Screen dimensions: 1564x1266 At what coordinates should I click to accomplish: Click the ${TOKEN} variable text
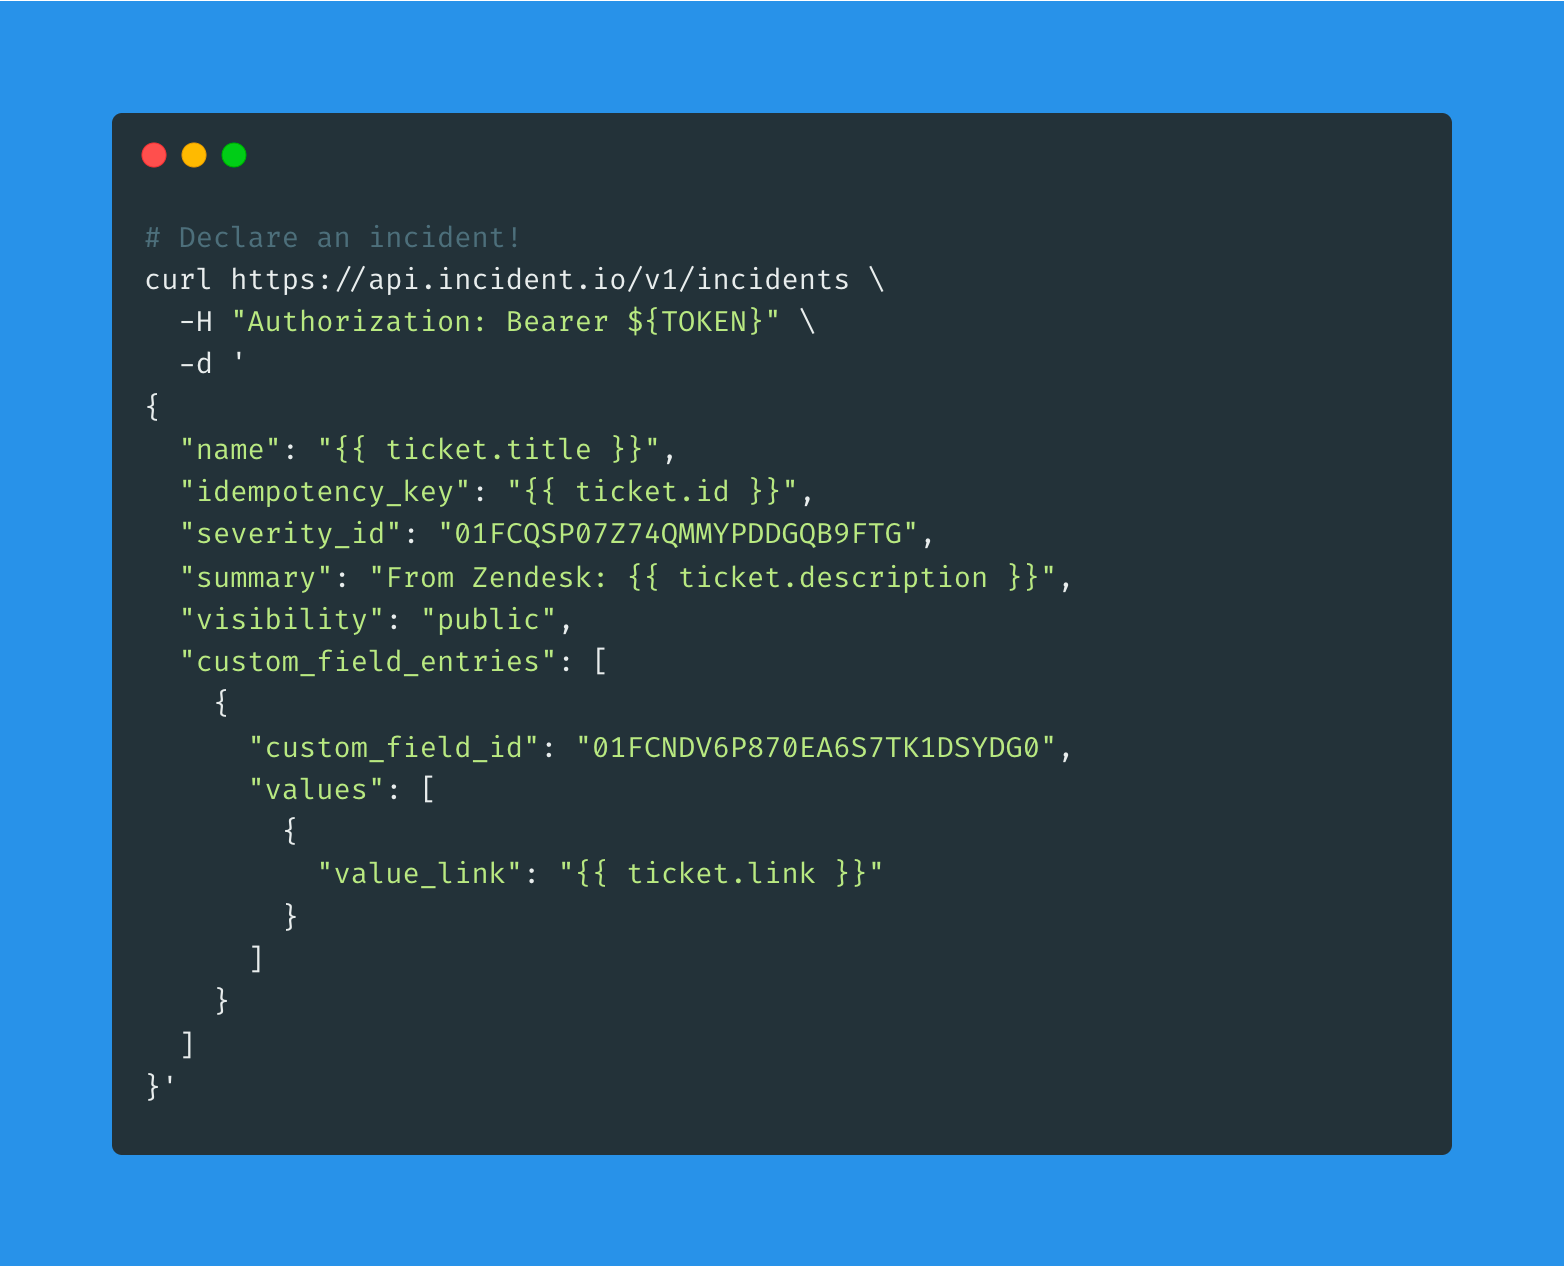(x=695, y=321)
